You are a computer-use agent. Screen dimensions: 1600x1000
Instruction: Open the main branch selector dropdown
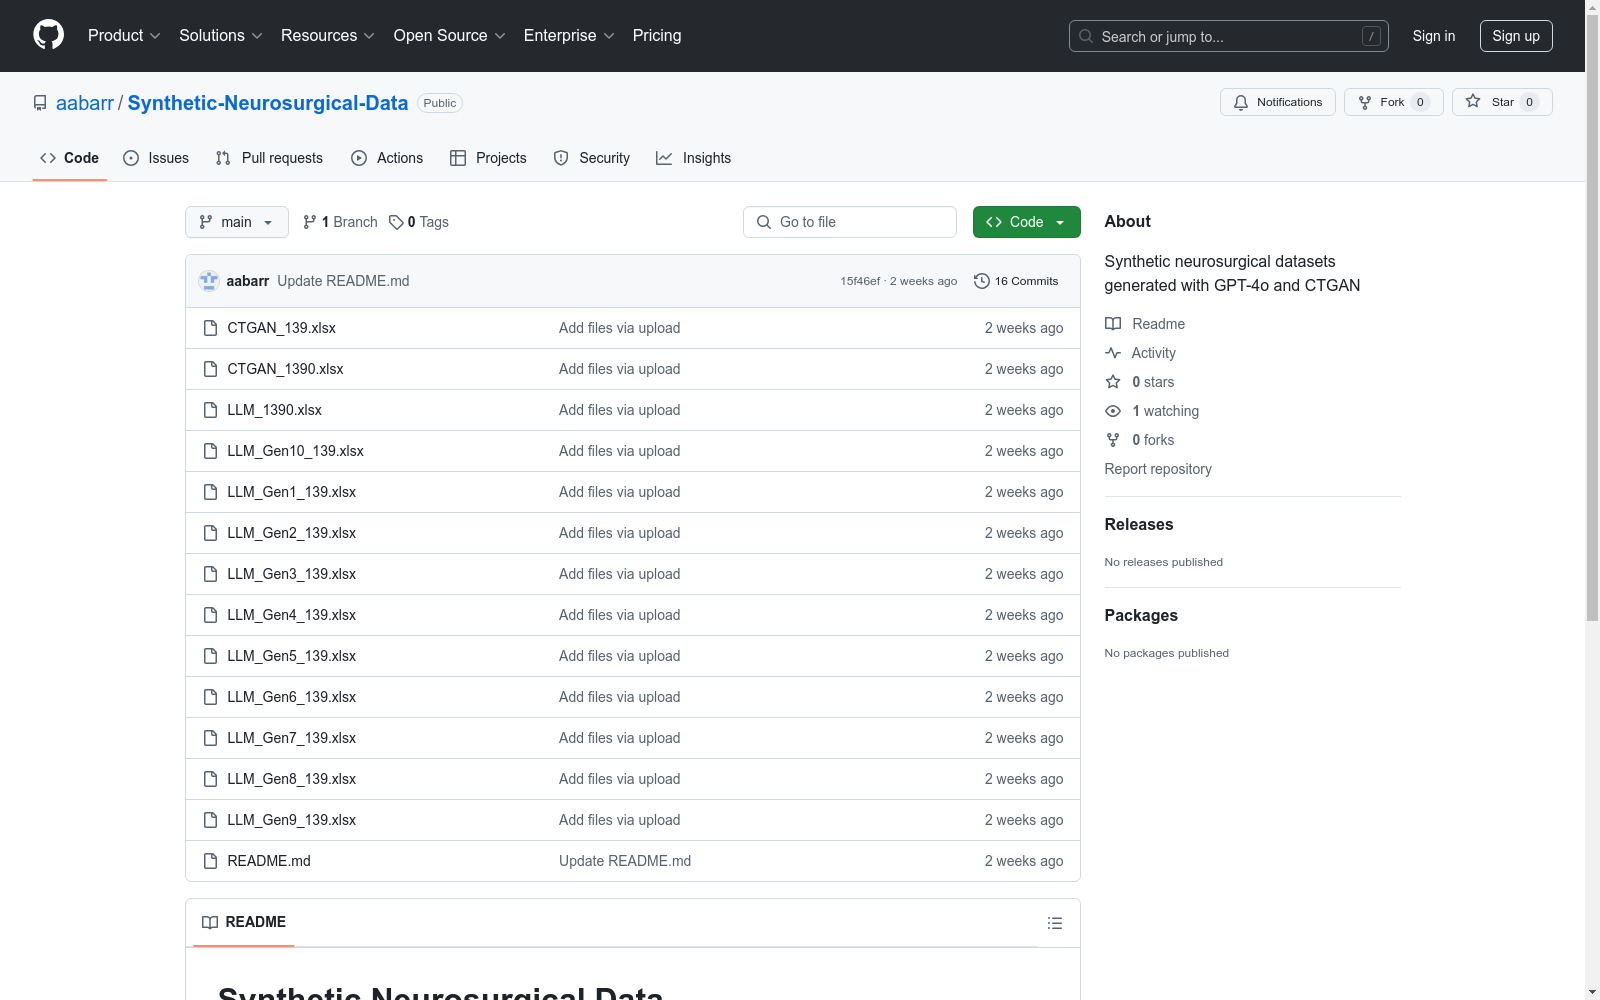click(x=237, y=222)
